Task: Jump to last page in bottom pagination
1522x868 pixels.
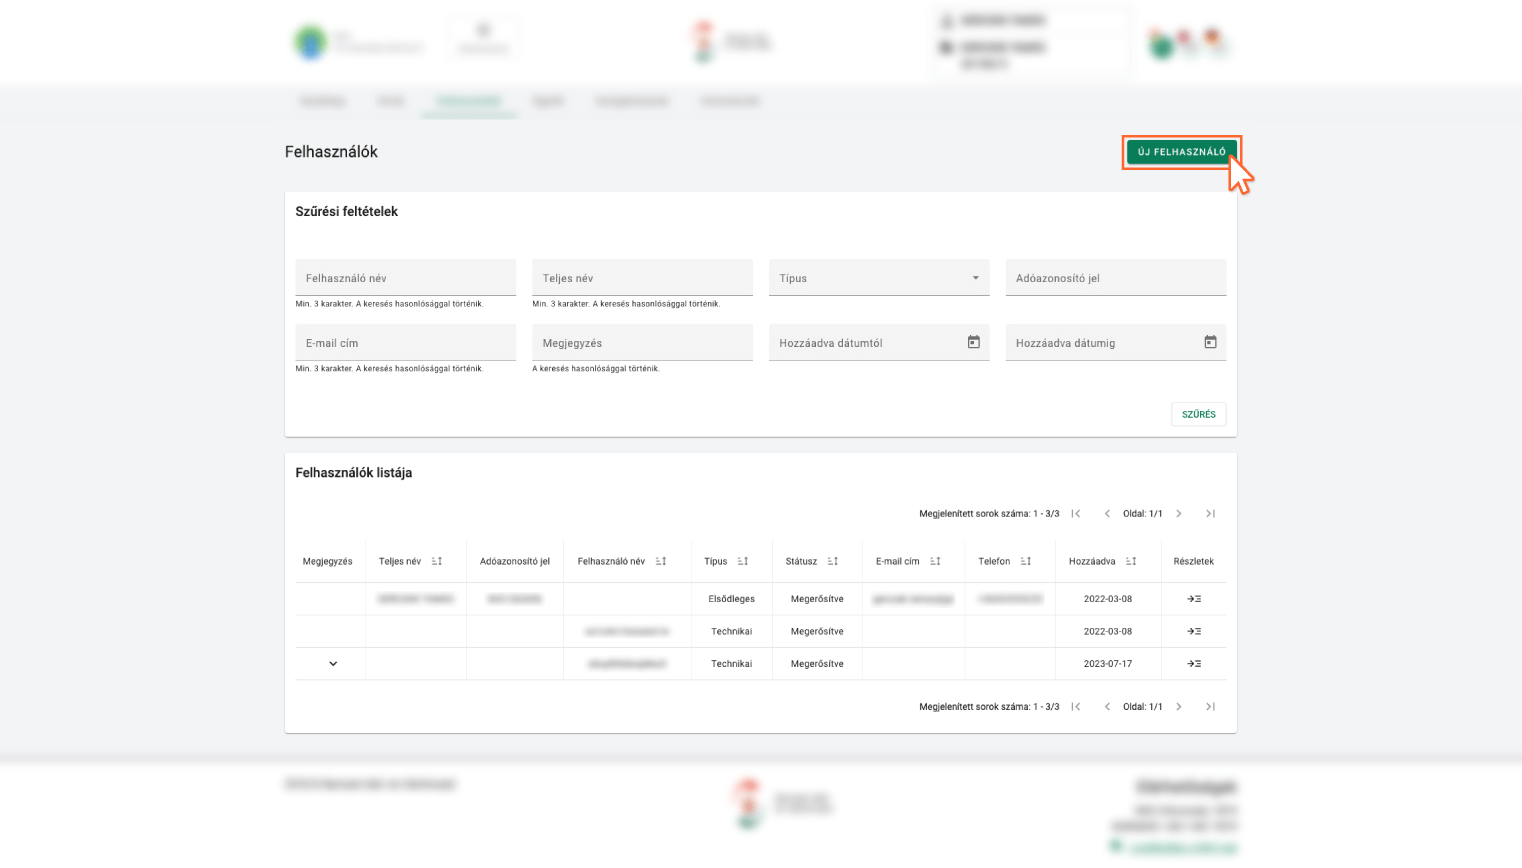Action: [x=1210, y=707]
